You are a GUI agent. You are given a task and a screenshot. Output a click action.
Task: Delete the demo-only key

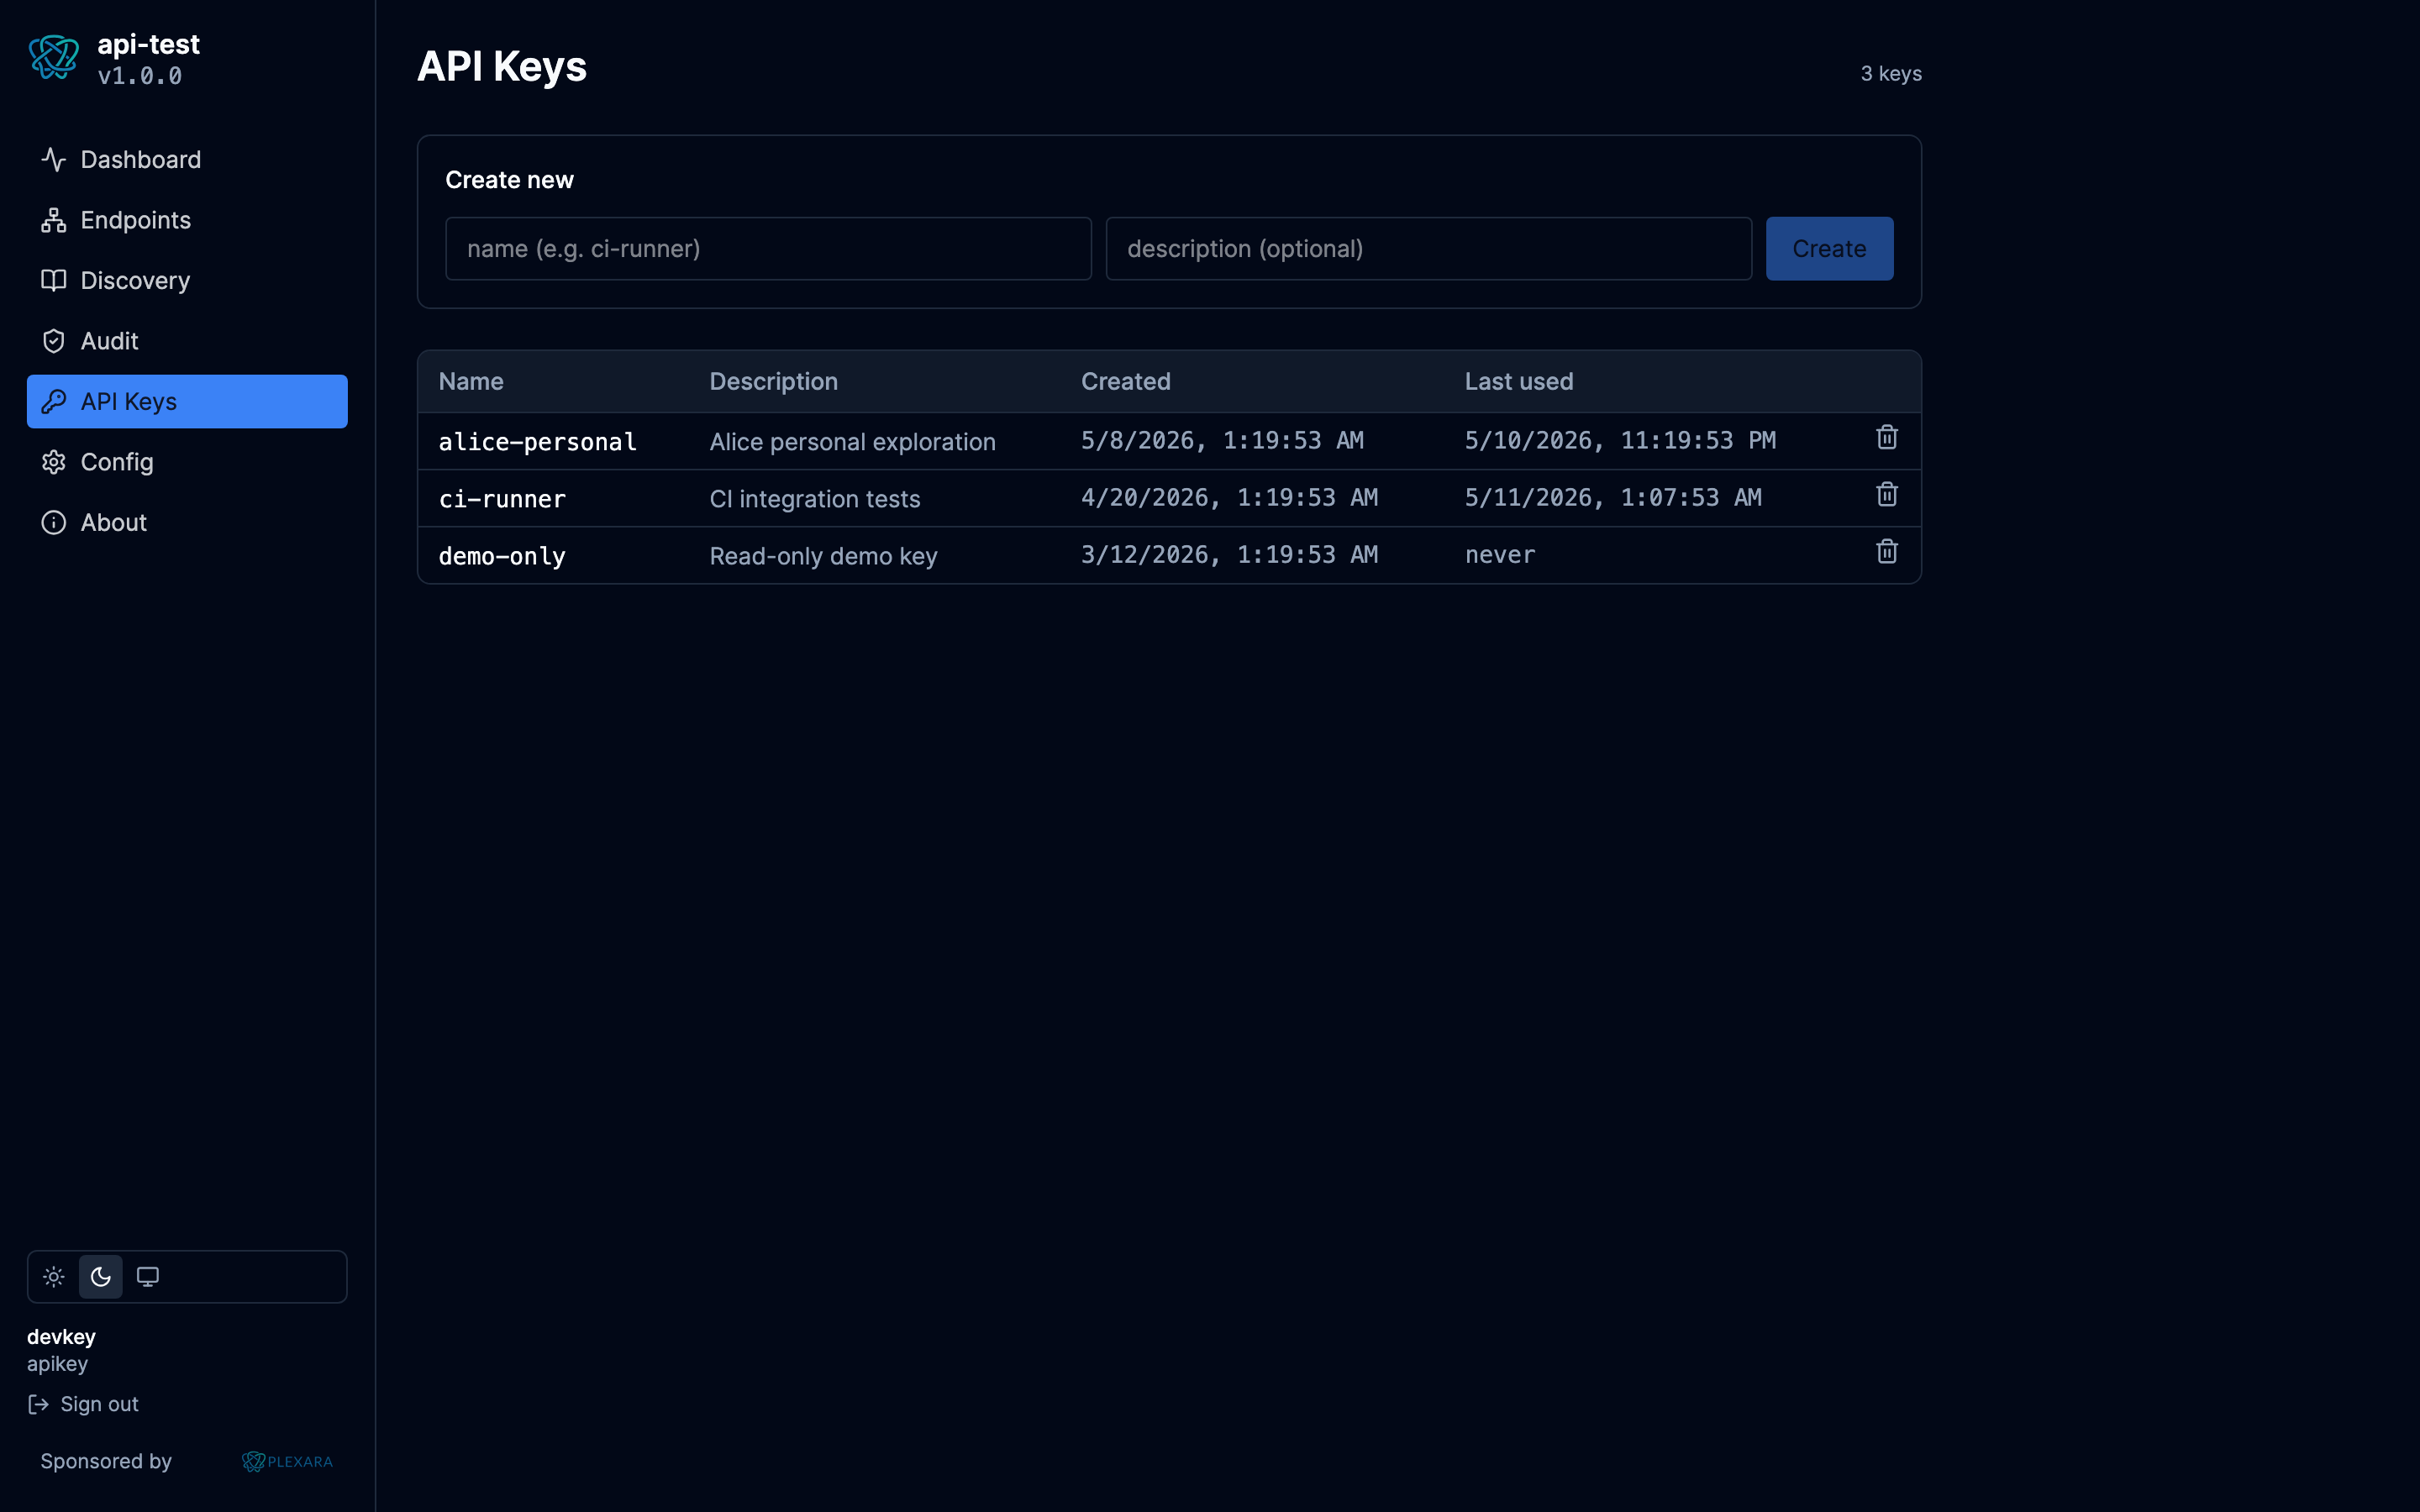pyautogui.click(x=1887, y=552)
